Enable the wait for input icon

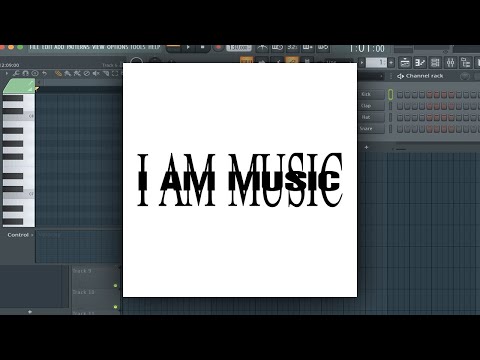coord(277,48)
